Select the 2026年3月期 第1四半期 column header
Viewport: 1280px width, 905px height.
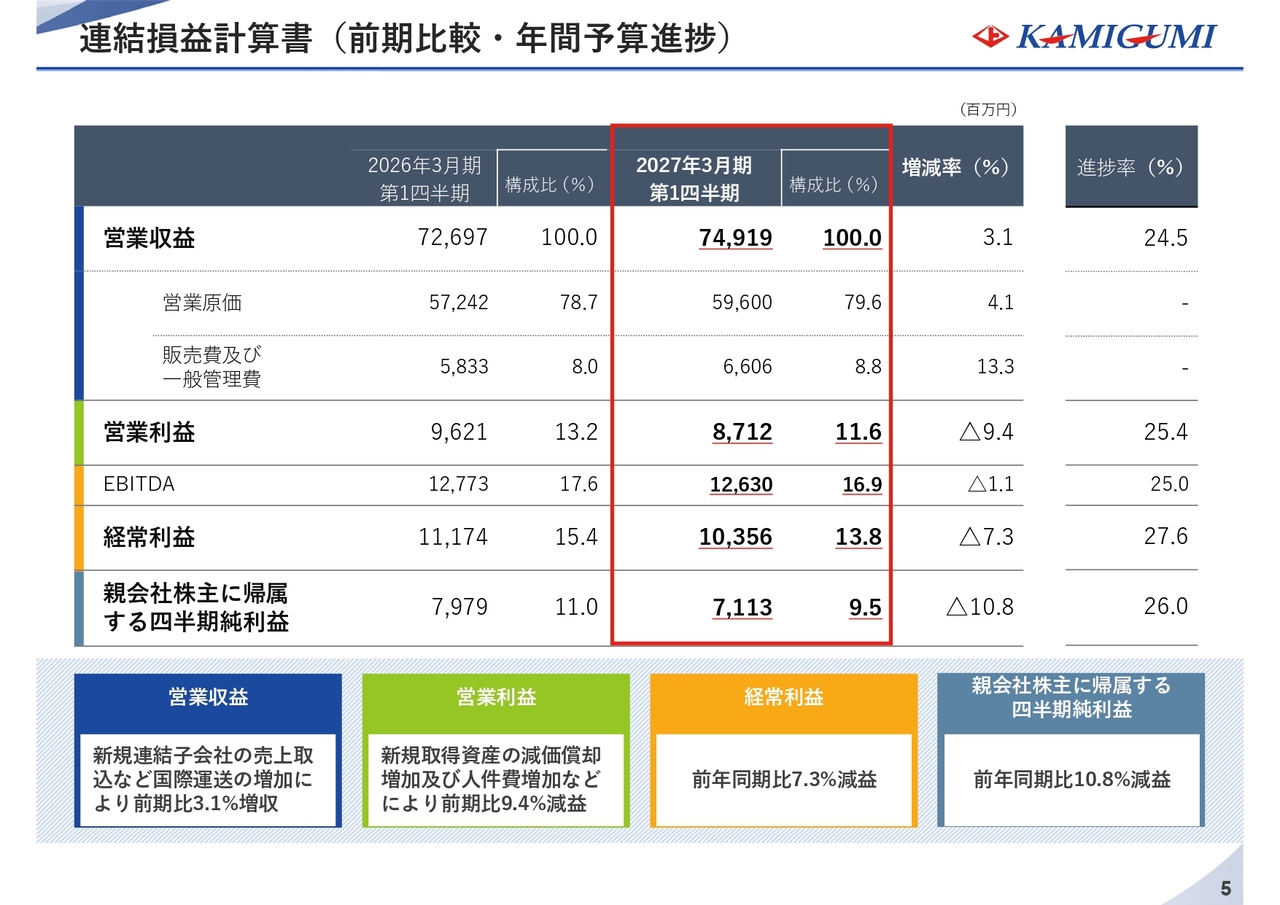(x=425, y=179)
